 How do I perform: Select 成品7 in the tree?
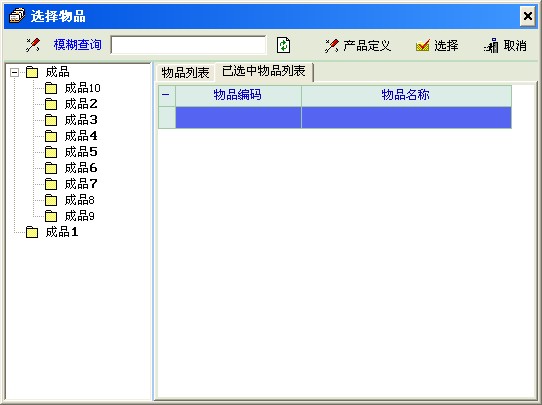click(81, 184)
